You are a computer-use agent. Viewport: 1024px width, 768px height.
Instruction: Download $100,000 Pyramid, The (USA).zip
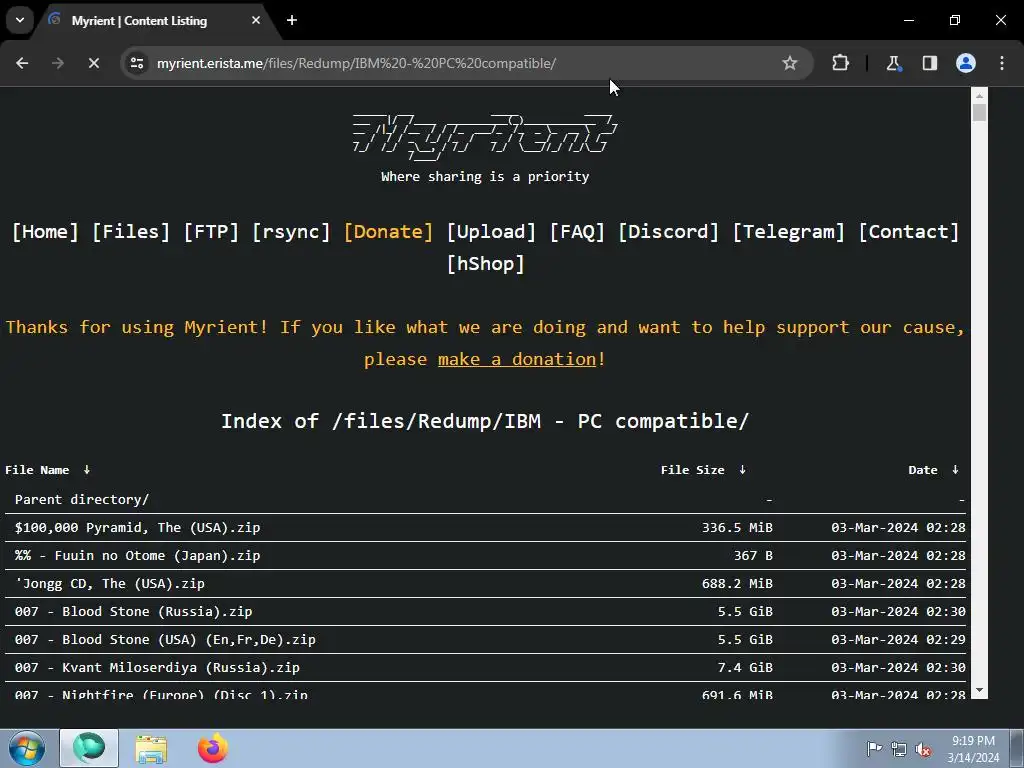[137, 528]
